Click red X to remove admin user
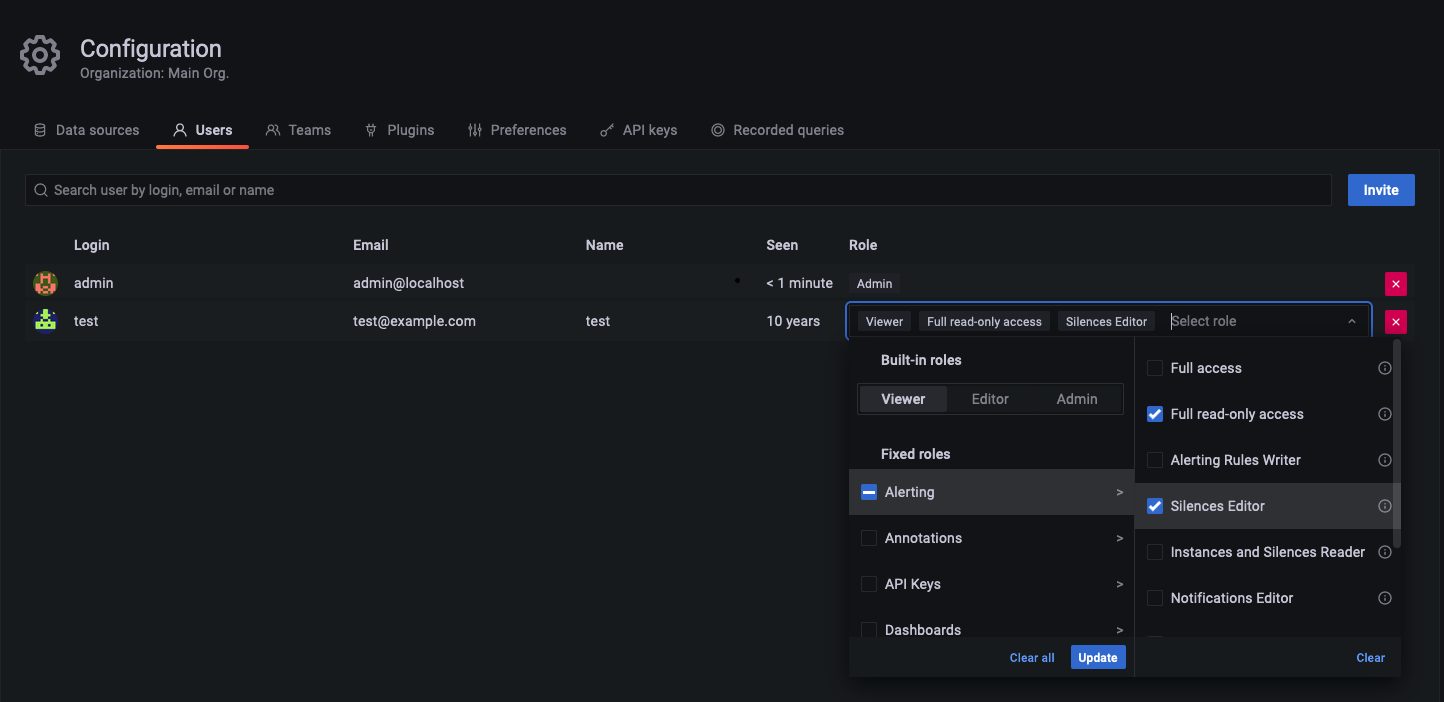Viewport: 1444px width, 702px height. pyautogui.click(x=1396, y=283)
